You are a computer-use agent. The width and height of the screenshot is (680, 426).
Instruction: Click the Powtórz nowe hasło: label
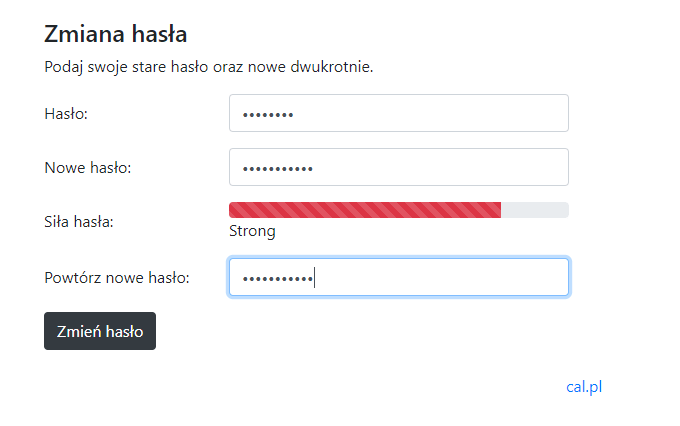pyautogui.click(x=117, y=278)
